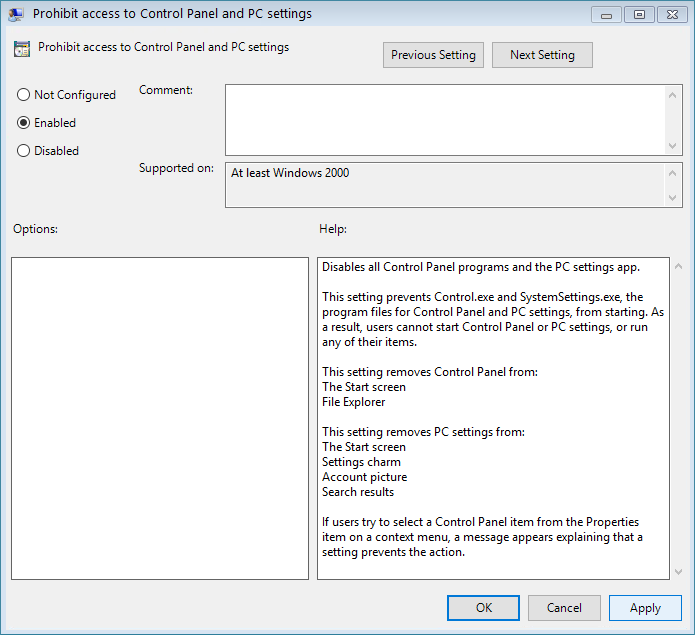Select the Not Configured radio button
The width and height of the screenshot is (695, 635).
24,95
